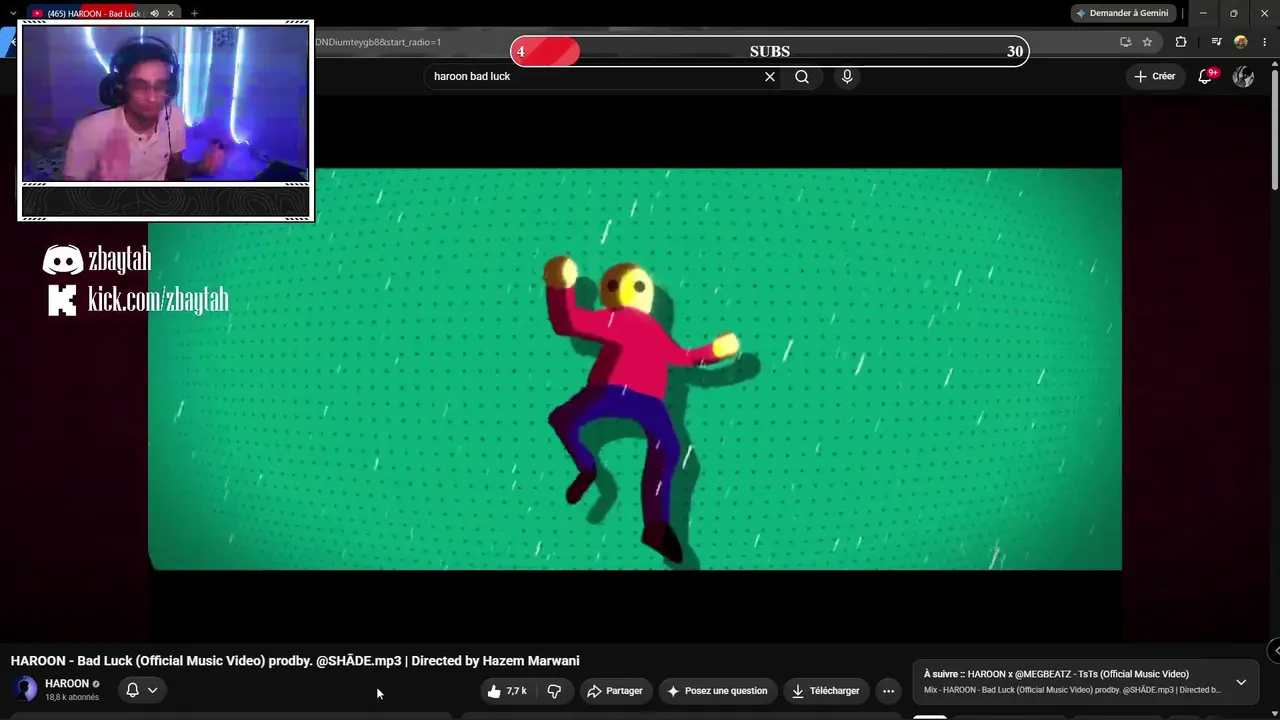Click the Télécharger download button
The width and height of the screenshot is (1280, 720).
click(x=826, y=691)
